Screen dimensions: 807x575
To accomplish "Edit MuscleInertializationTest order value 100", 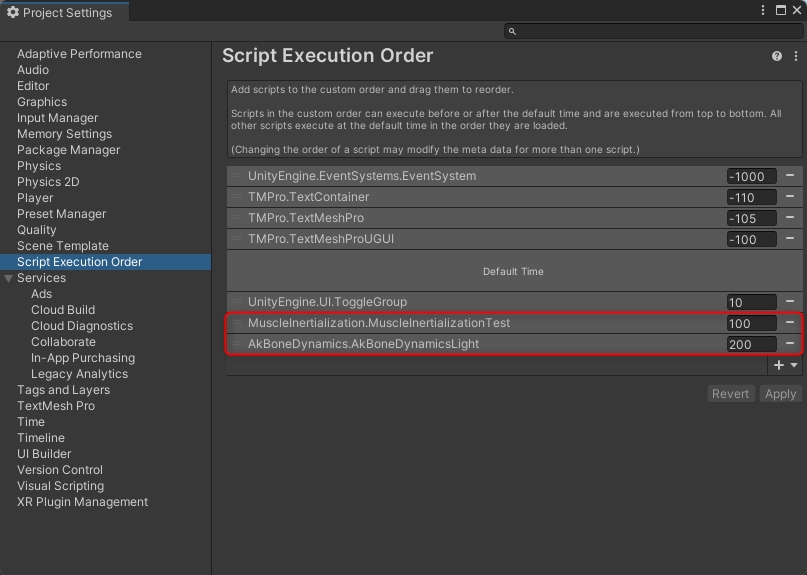I will tap(751, 324).
